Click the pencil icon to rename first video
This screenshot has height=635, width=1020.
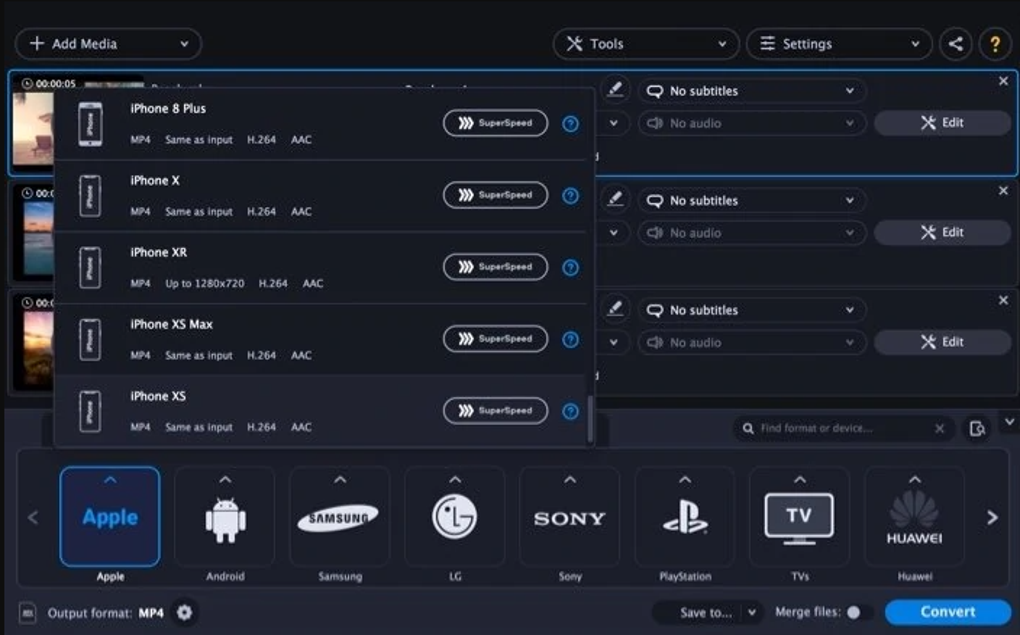pos(614,89)
